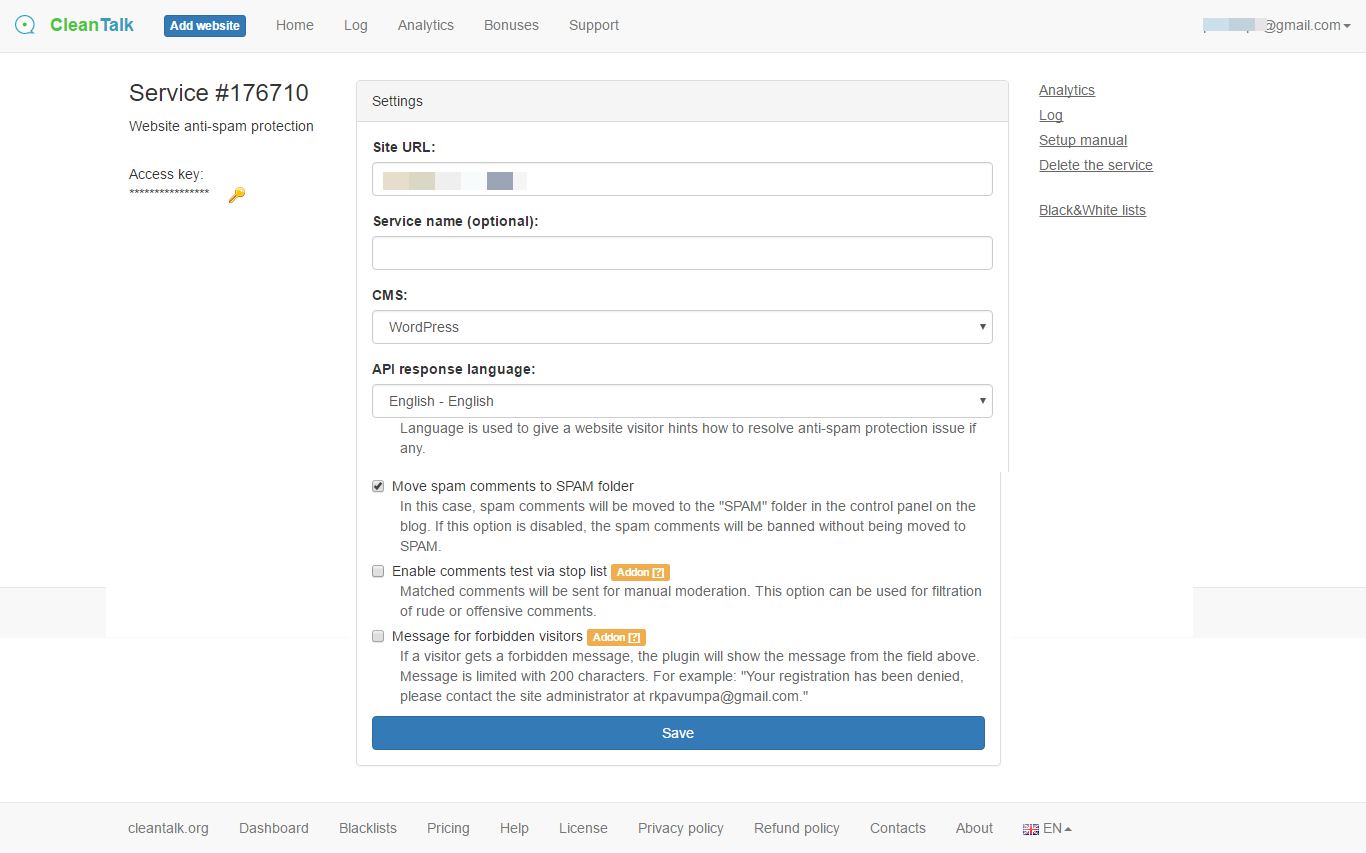Viewport: 1366px width, 853px height.
Task: Open Privacy policy in the footer
Action: pos(680,828)
